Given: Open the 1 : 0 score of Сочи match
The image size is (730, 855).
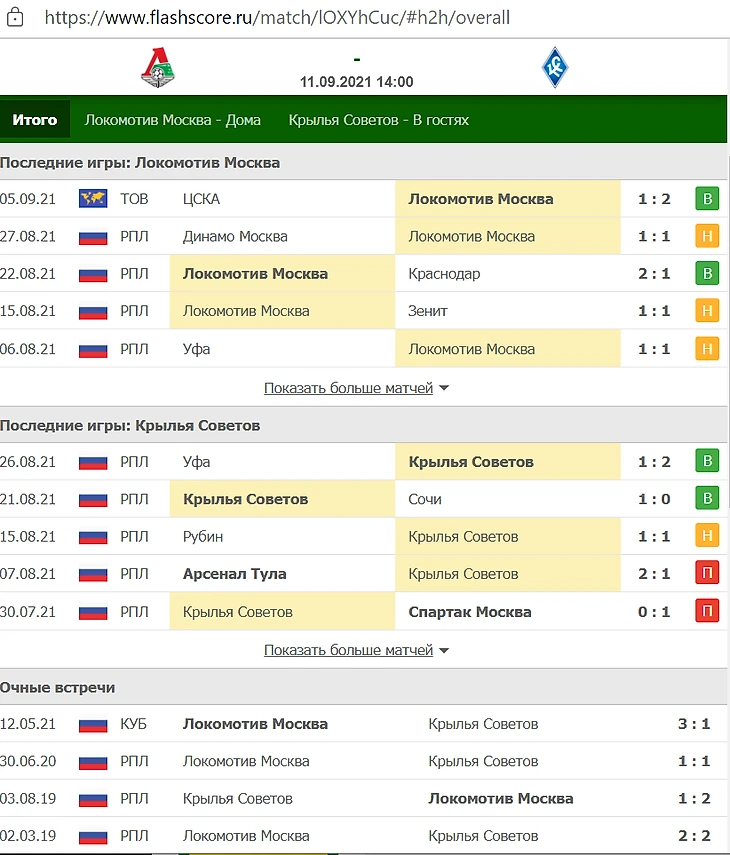Looking at the screenshot, I should pyautogui.click(x=654, y=499).
